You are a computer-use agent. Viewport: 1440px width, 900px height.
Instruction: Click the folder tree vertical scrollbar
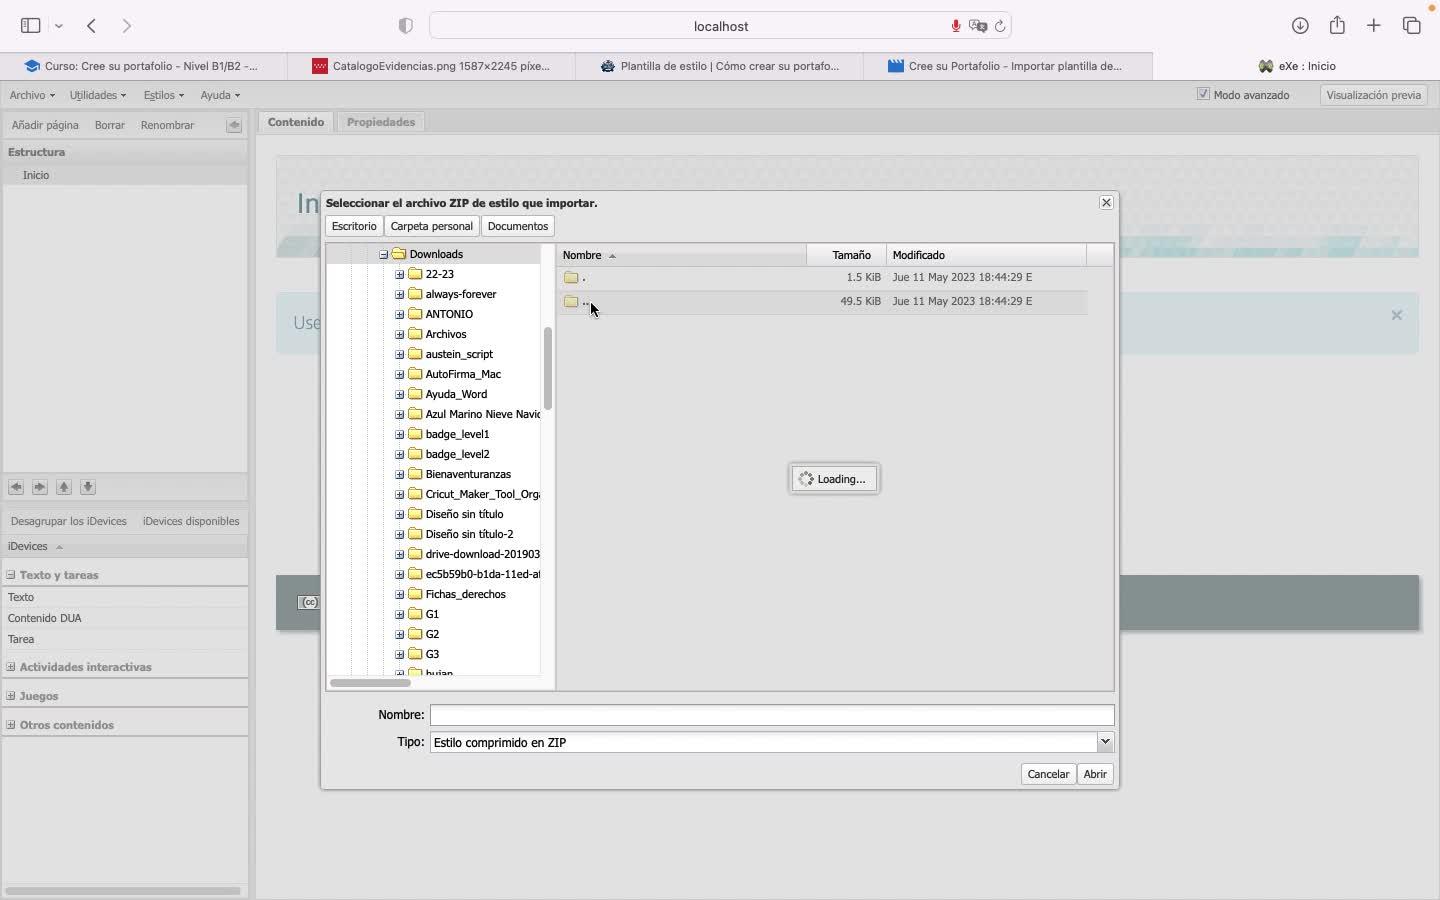[x=548, y=368]
